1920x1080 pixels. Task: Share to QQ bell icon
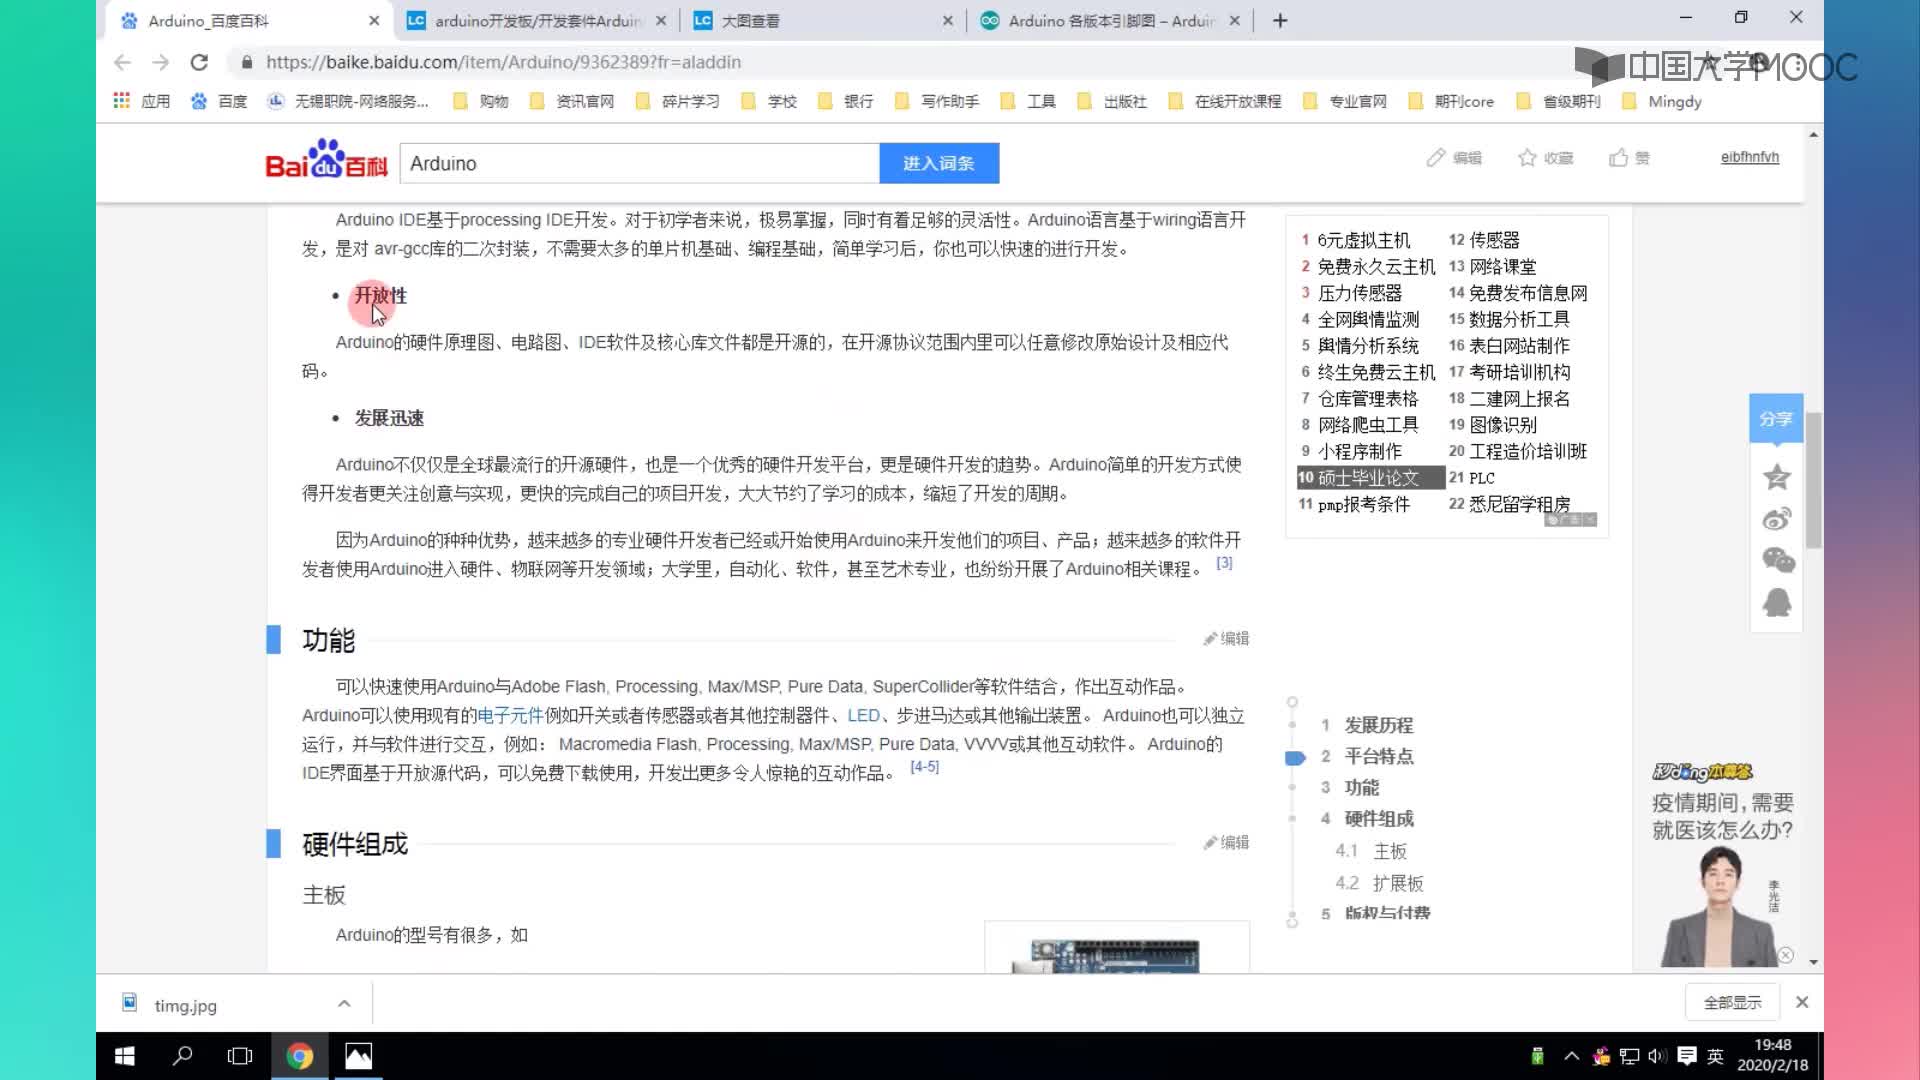pyautogui.click(x=1777, y=603)
